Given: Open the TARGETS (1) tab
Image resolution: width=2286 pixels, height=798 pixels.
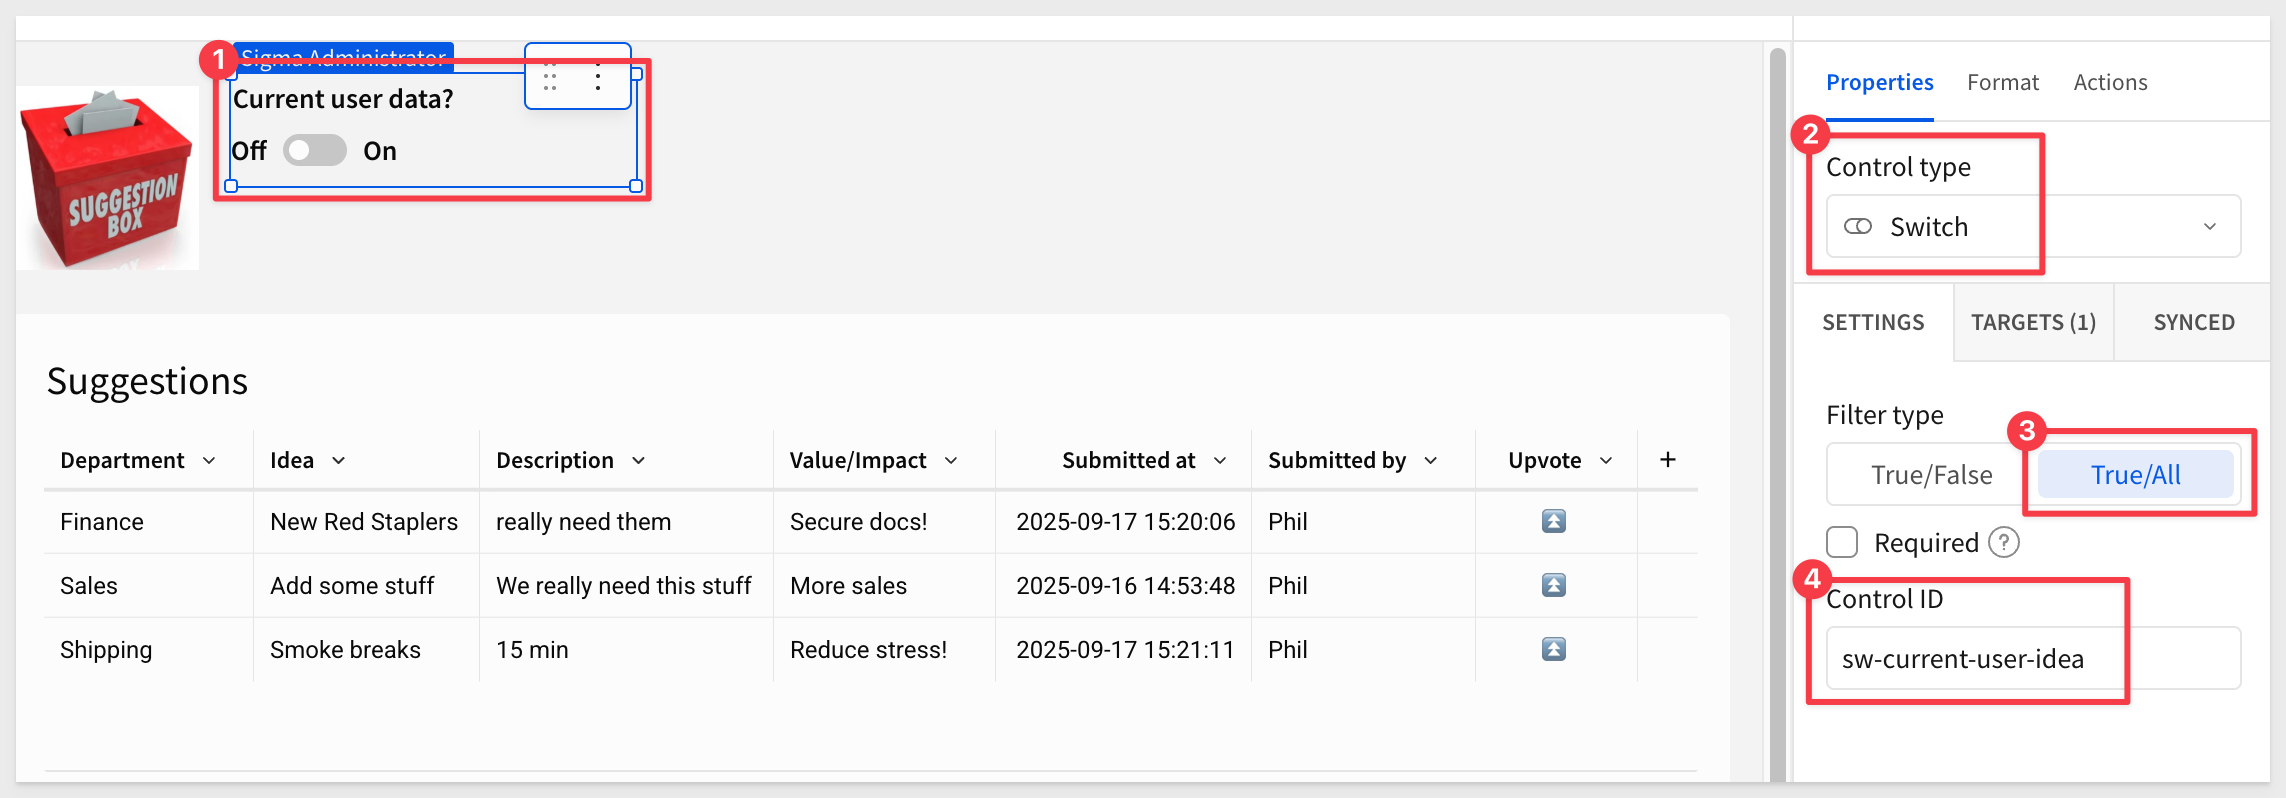Looking at the screenshot, I should click(x=2033, y=322).
